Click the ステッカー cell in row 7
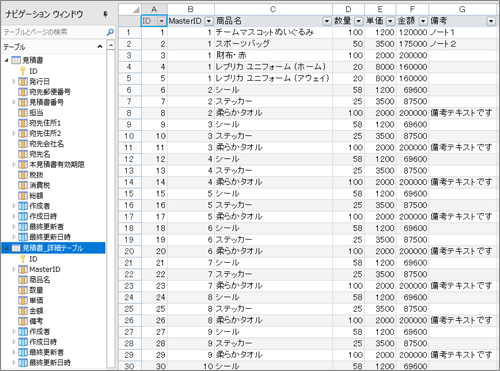The height and width of the screenshot is (371, 500). tap(273, 101)
